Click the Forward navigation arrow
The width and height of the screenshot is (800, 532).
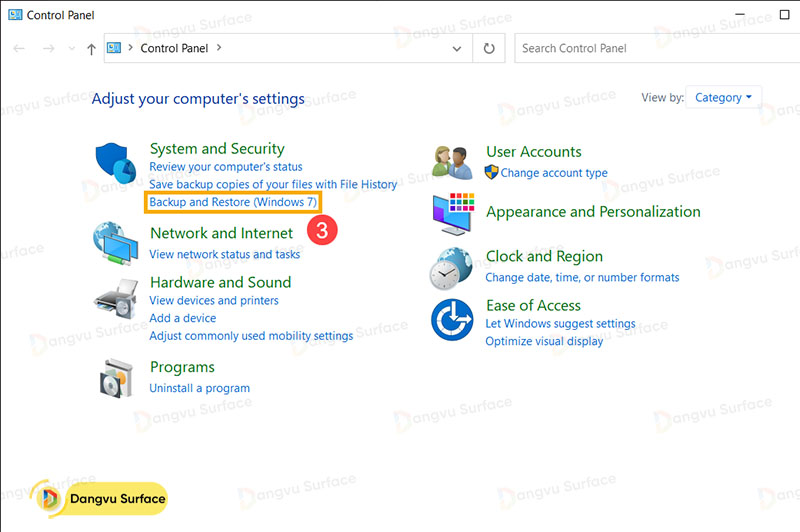pos(49,48)
